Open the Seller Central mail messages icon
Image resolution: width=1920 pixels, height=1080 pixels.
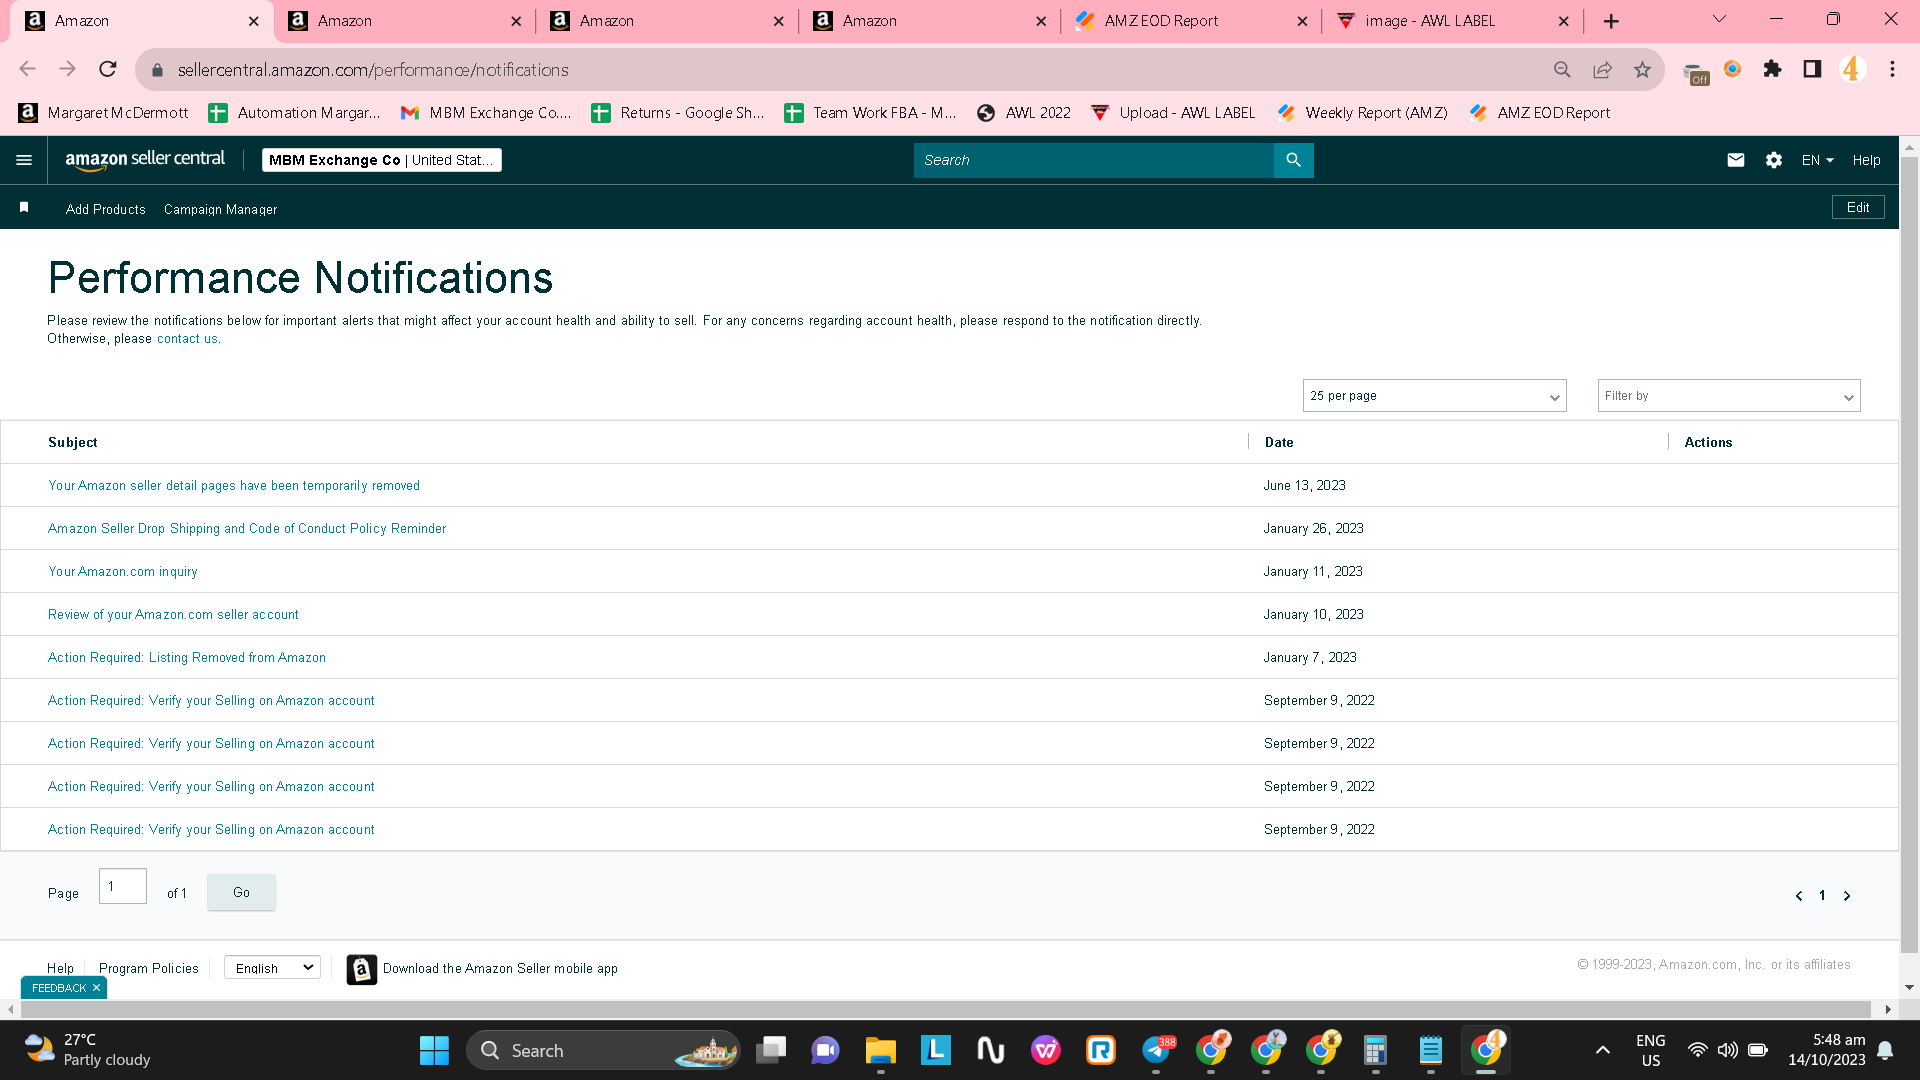click(1736, 160)
